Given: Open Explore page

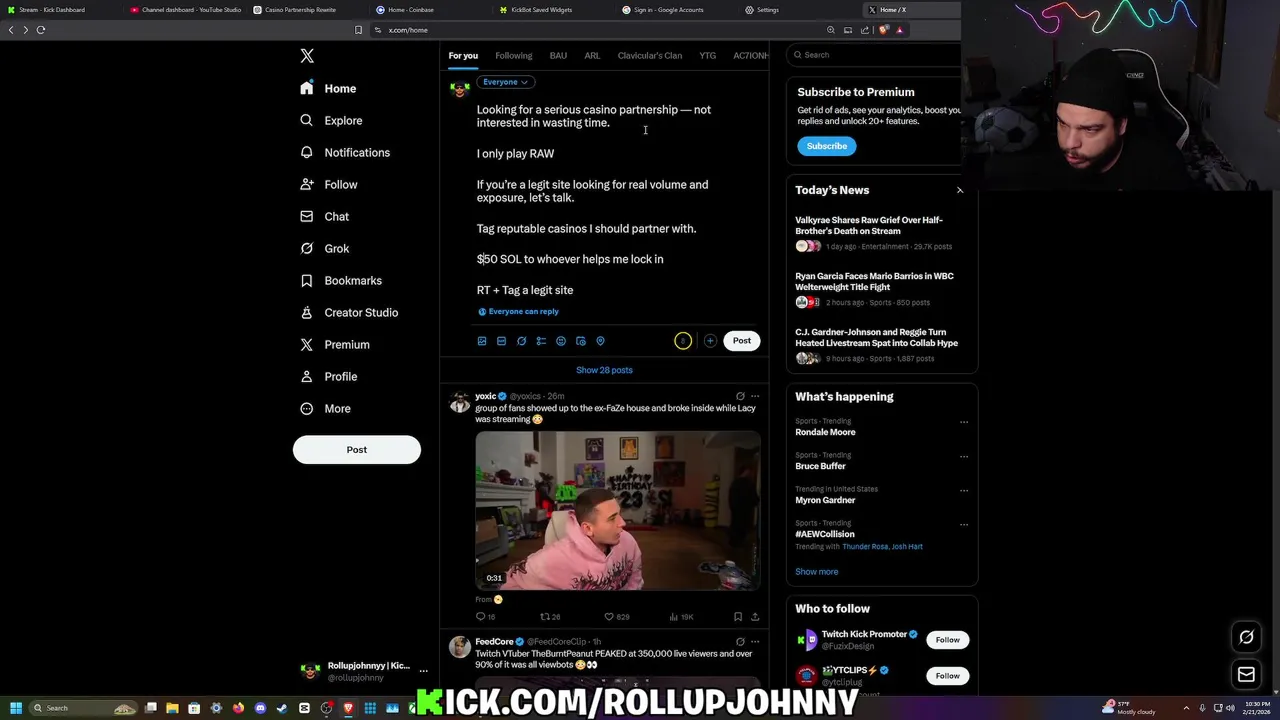Looking at the screenshot, I should coord(331,120).
